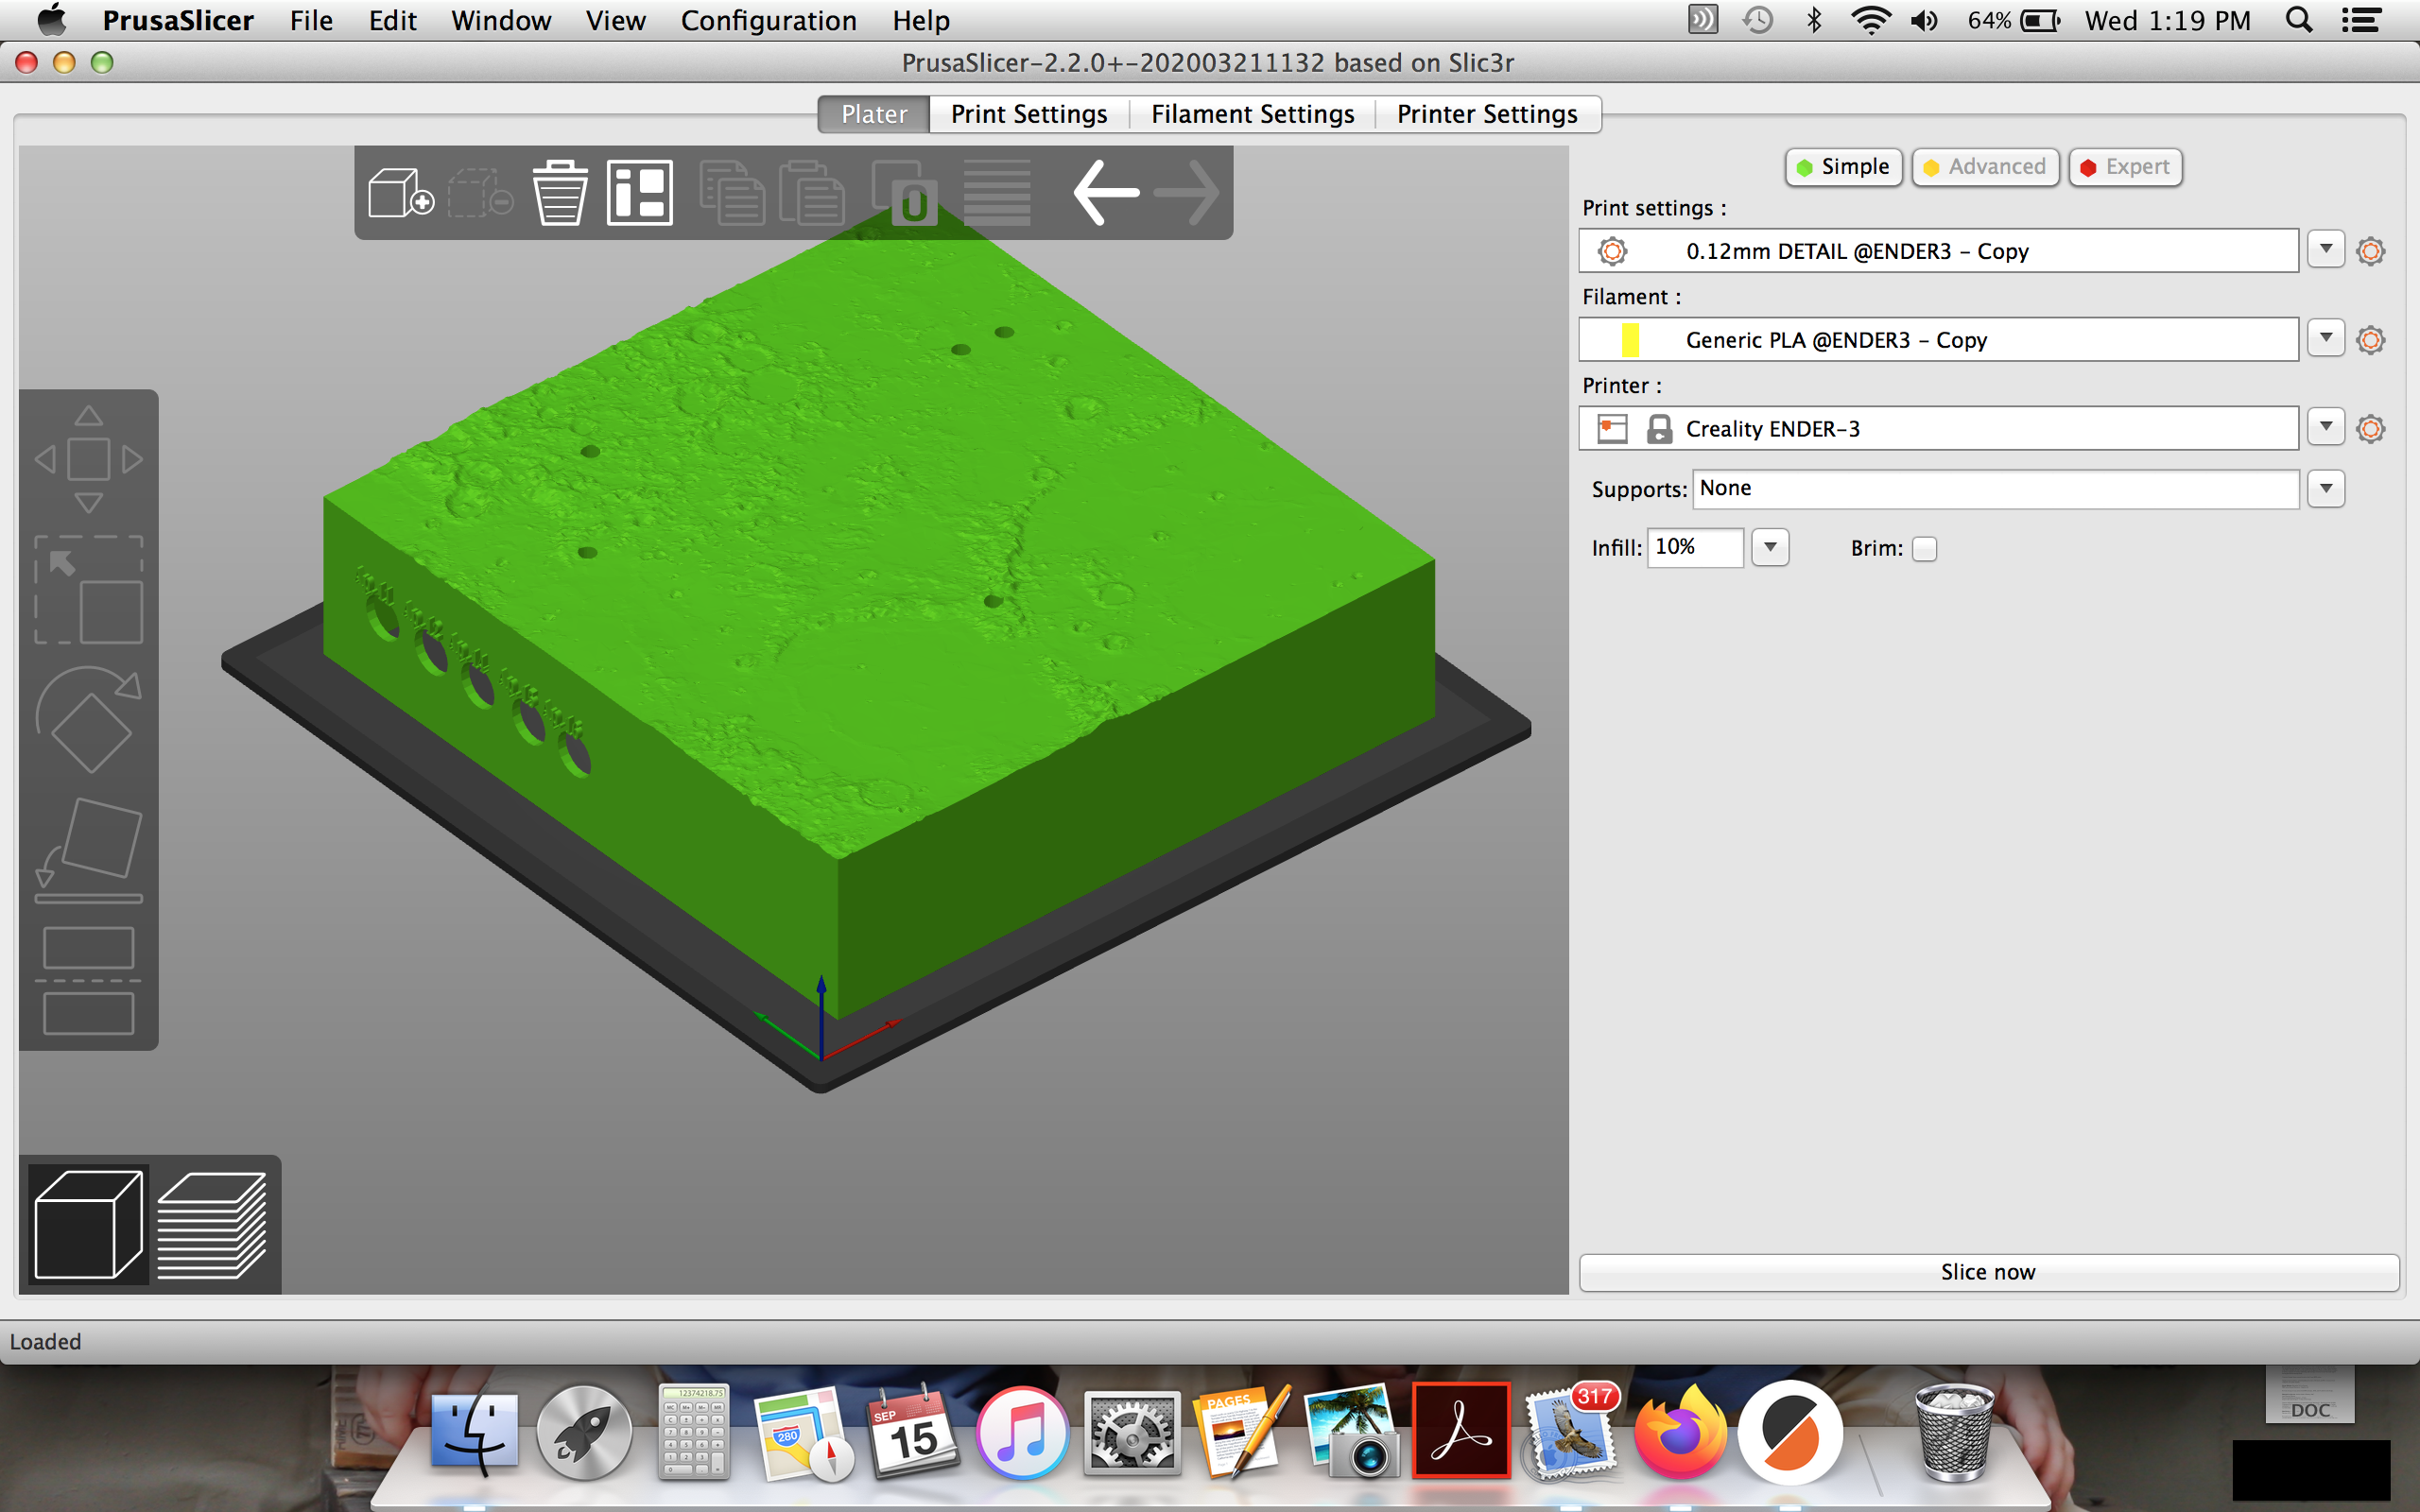Click the Delete all trash icon
2420x1512 pixels.
coord(559,192)
